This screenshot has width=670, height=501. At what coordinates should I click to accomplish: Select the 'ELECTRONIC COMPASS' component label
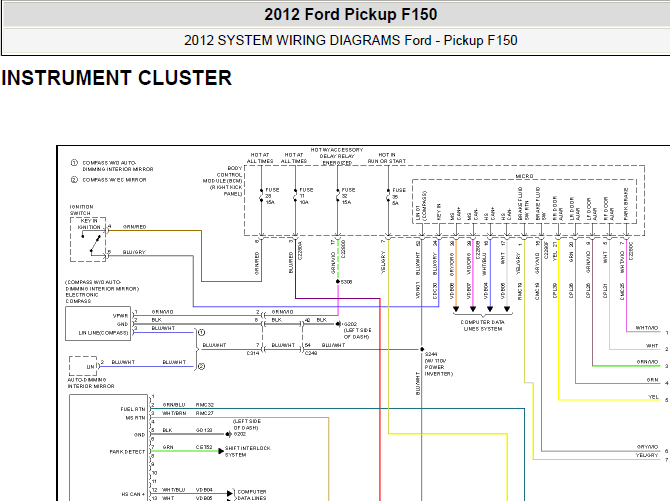[x=82, y=298]
